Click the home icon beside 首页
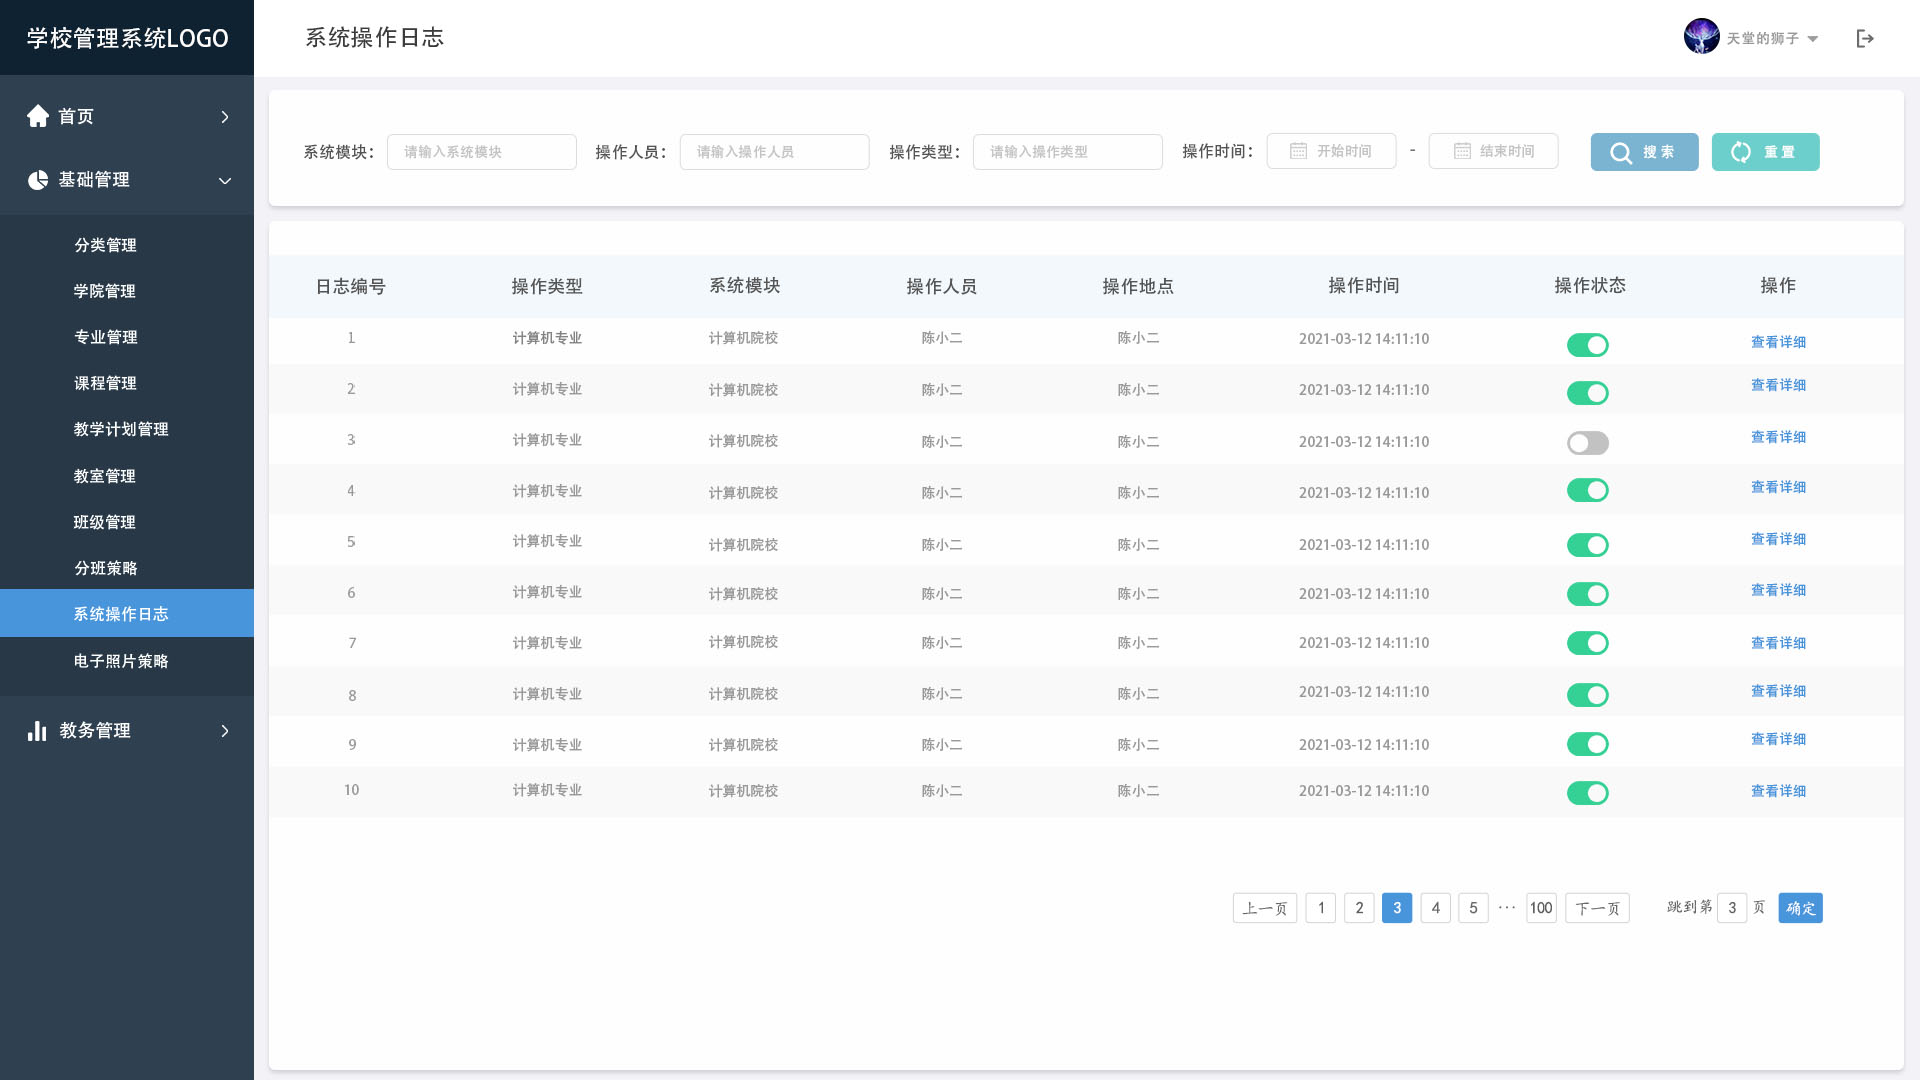 click(x=38, y=116)
